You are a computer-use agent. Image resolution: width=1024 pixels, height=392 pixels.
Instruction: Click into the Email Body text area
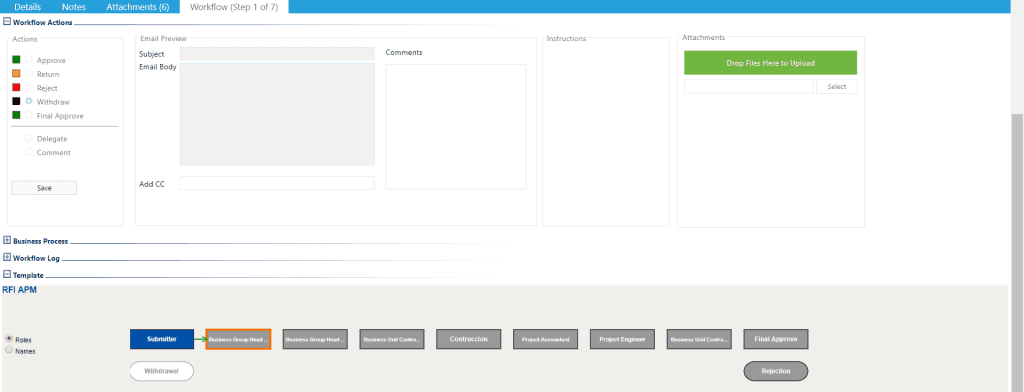tap(277, 114)
